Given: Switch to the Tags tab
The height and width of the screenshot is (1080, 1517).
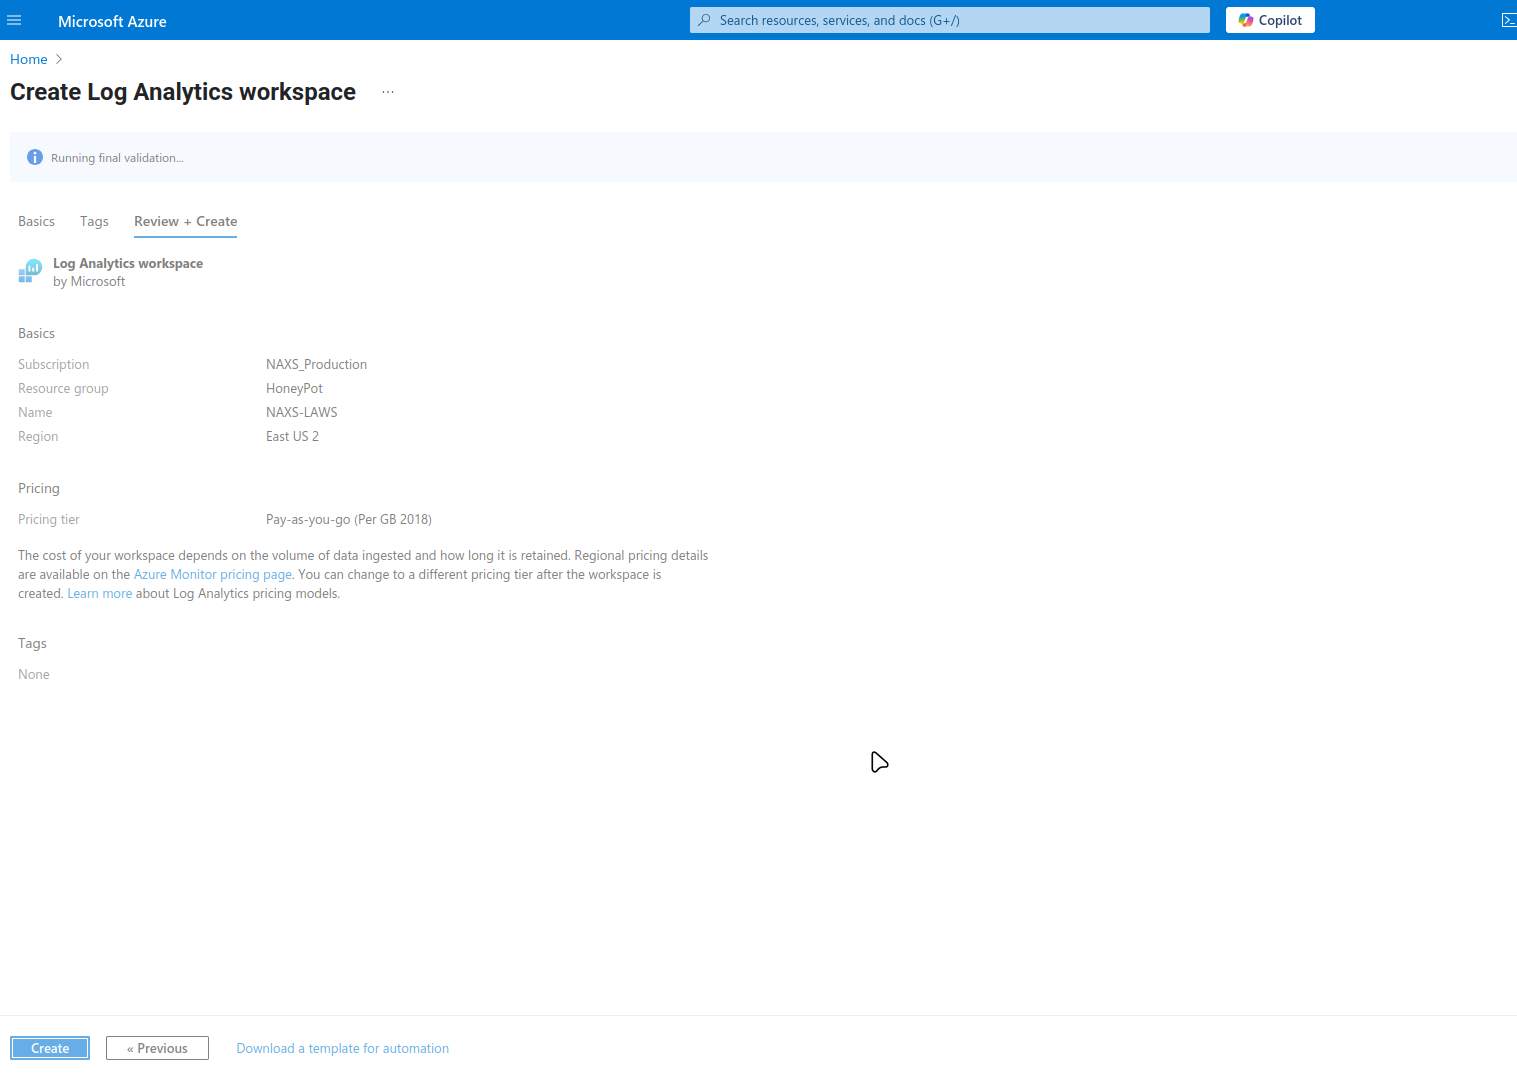Looking at the screenshot, I should 94,221.
